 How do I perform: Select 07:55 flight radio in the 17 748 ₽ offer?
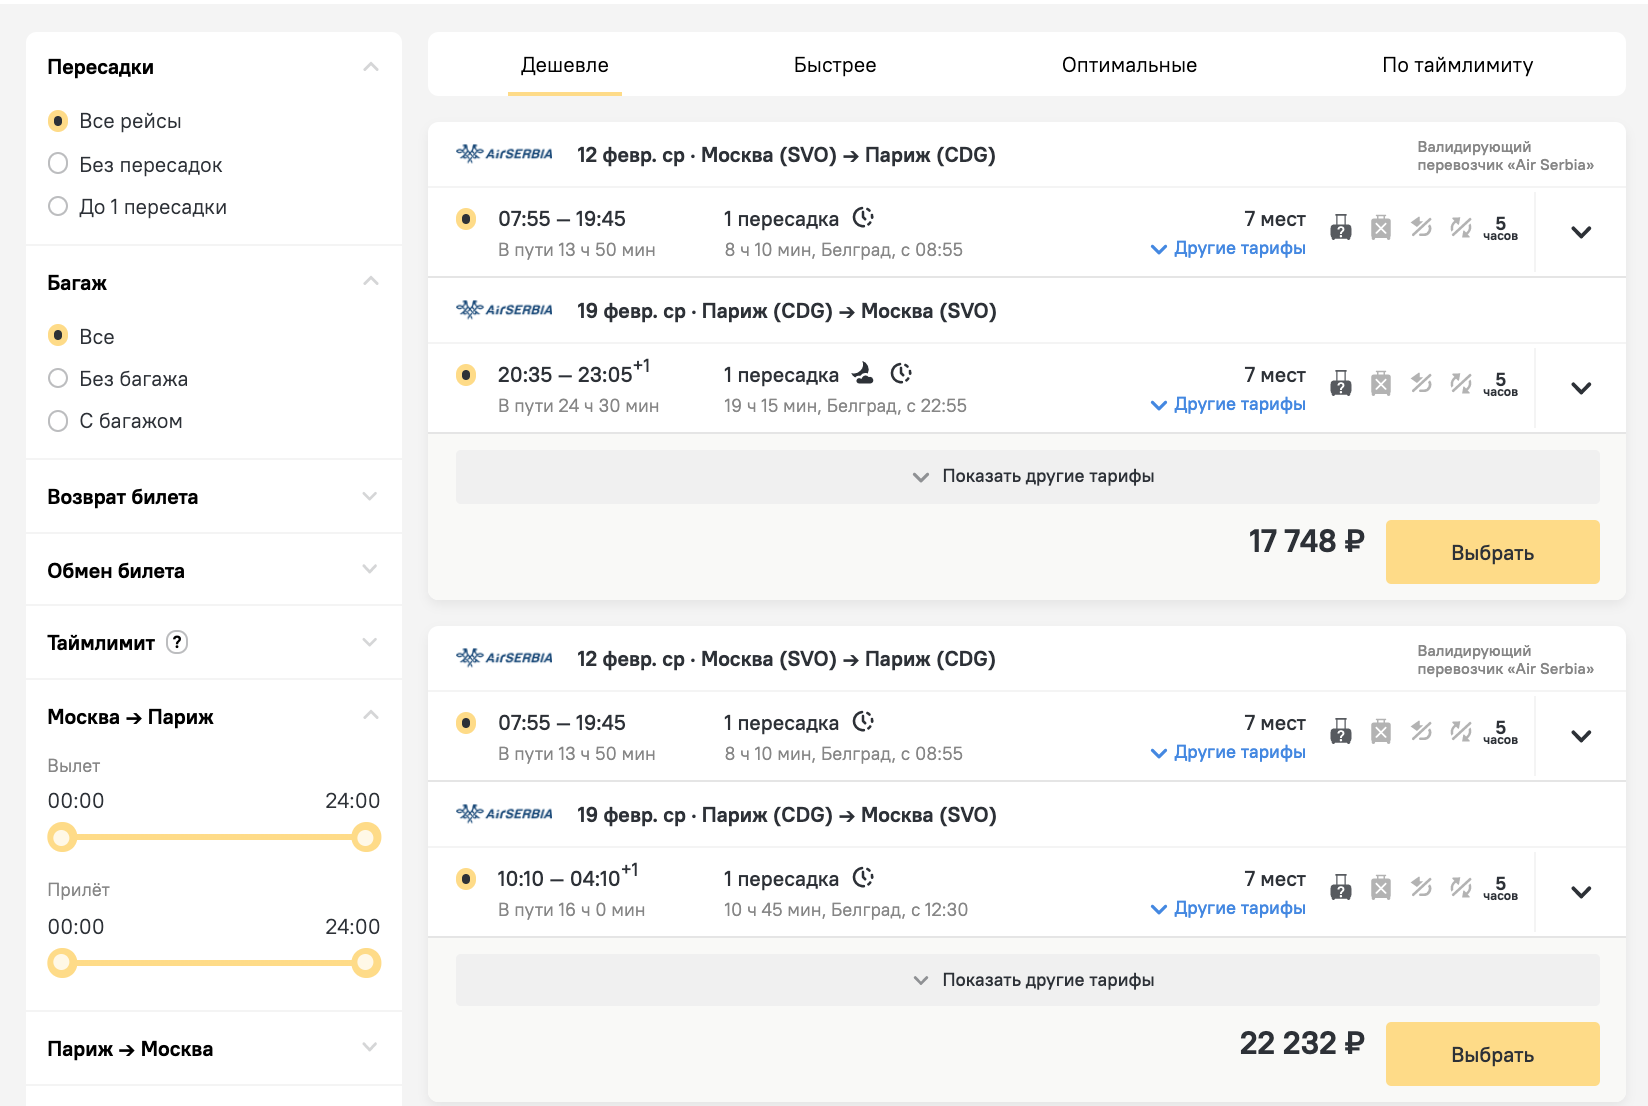point(466,219)
